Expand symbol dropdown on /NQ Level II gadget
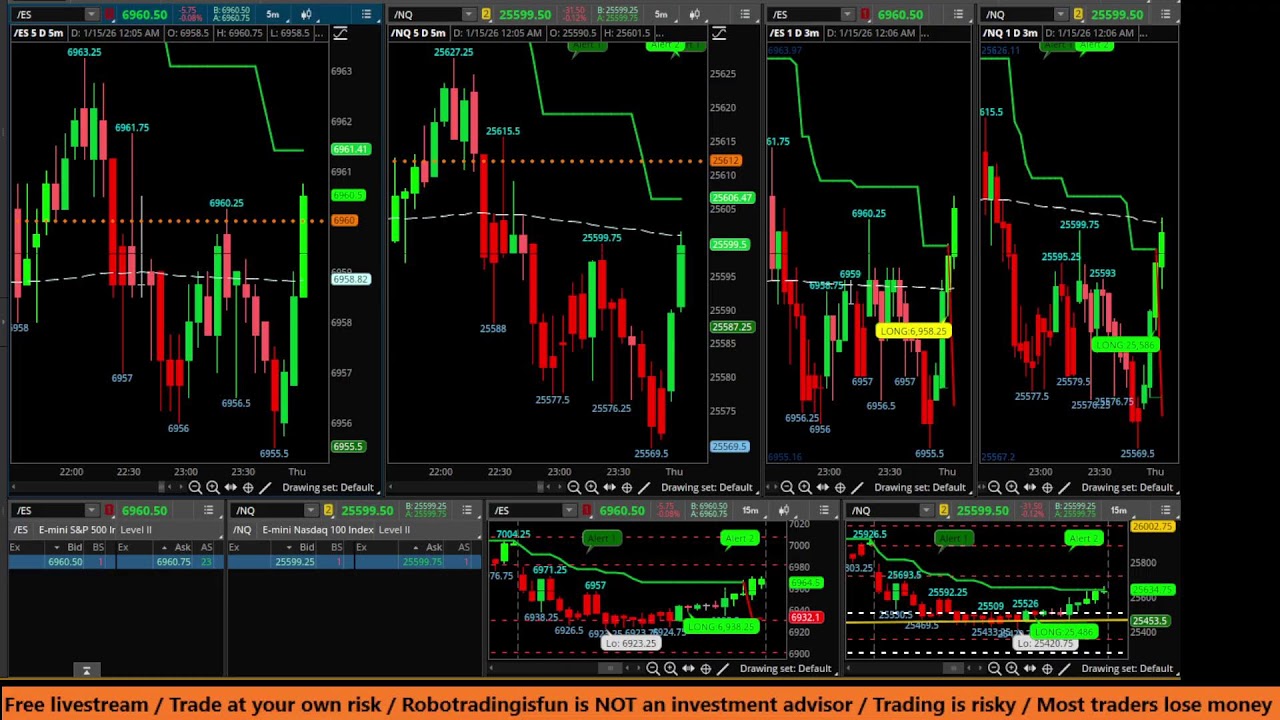Screen dimensions: 1280x720 click(311, 510)
